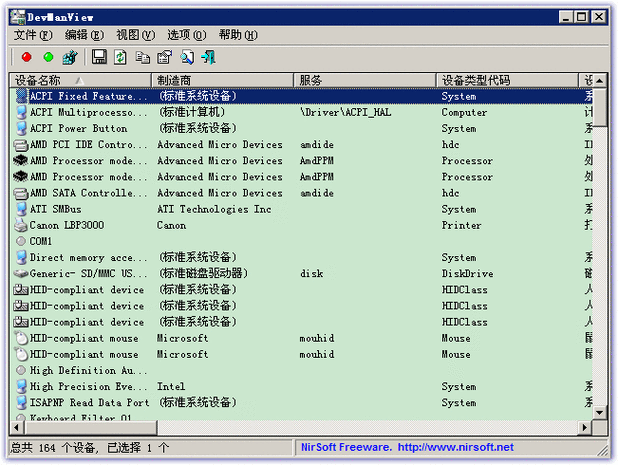Click the Intel manufacturer cell
The height and width of the screenshot is (465, 618).
[171, 386]
